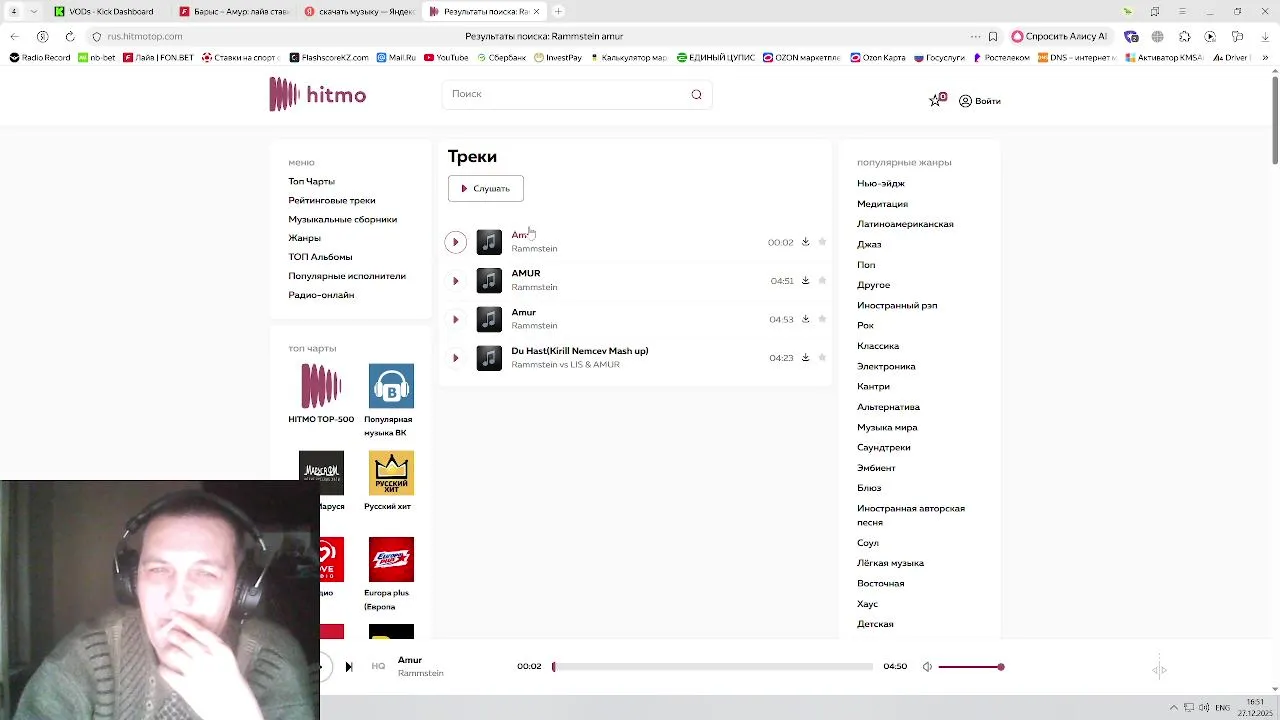The height and width of the screenshot is (720, 1280).
Task: Switch to Барыс – Амур browser tab
Action: [x=234, y=11]
